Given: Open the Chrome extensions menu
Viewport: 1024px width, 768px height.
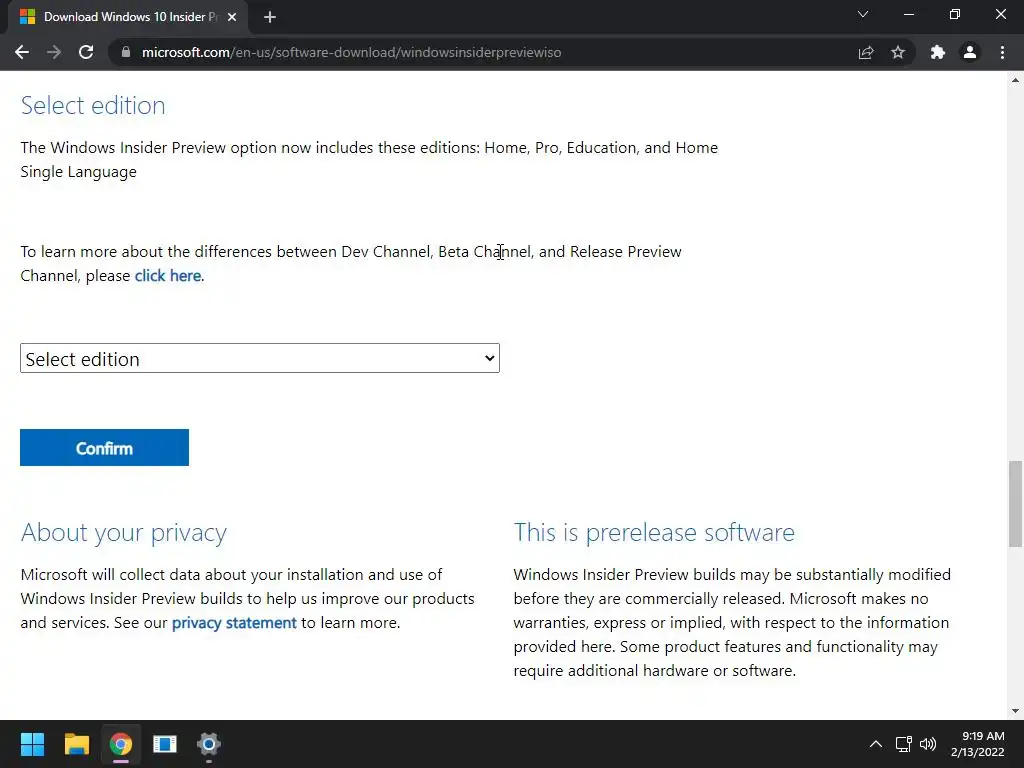Looking at the screenshot, I should (x=938, y=52).
